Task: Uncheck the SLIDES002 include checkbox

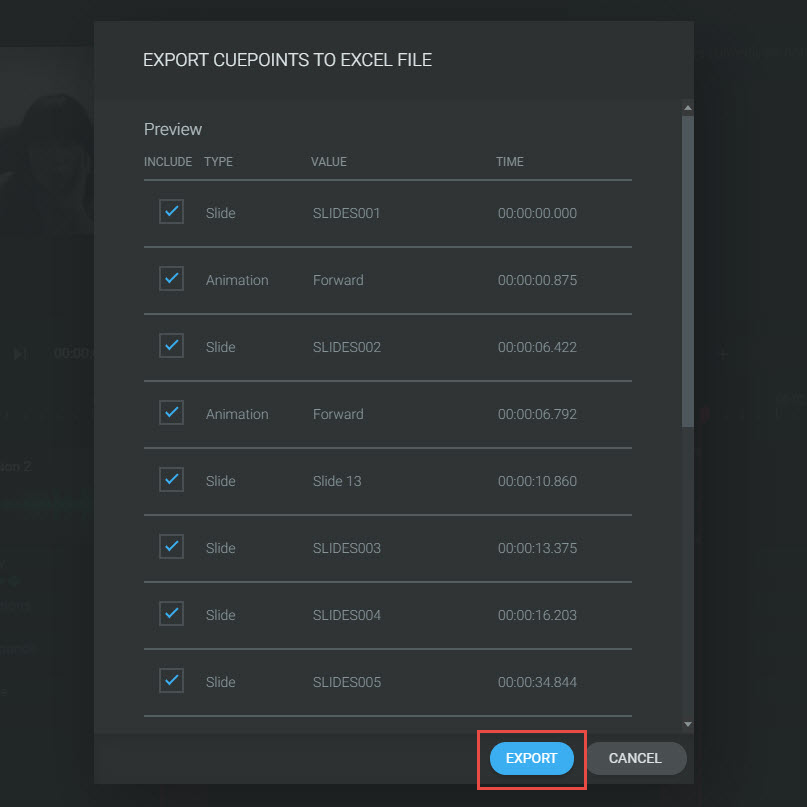Action: [x=171, y=345]
